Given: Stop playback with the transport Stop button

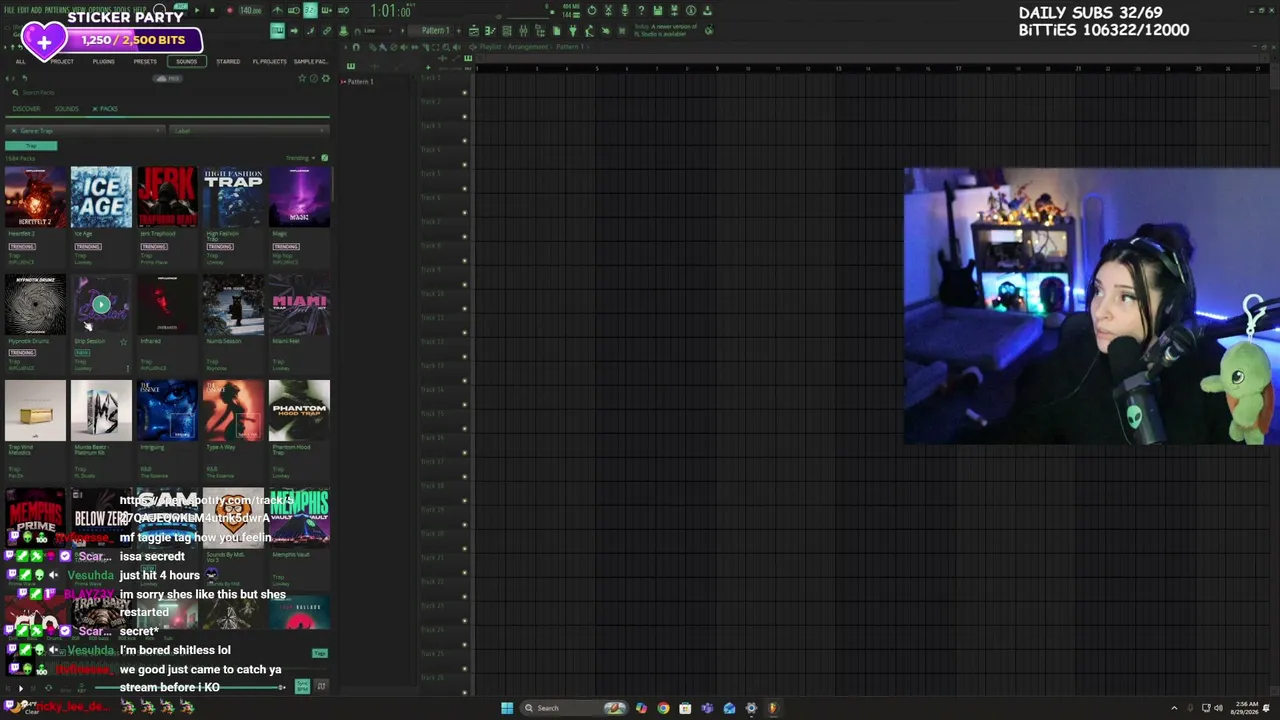Looking at the screenshot, I should pyautogui.click(x=212, y=10).
